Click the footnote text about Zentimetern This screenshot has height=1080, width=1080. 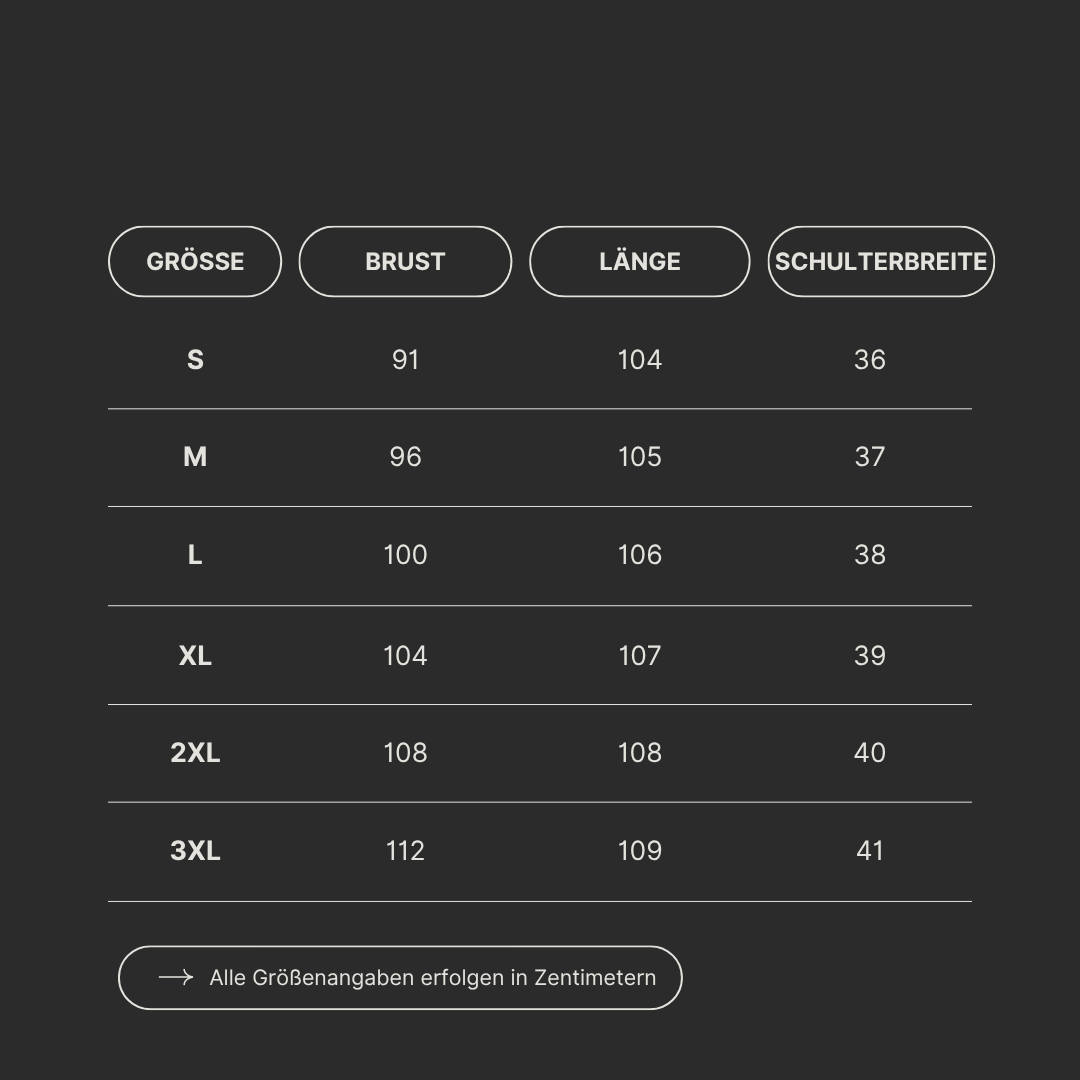click(433, 978)
